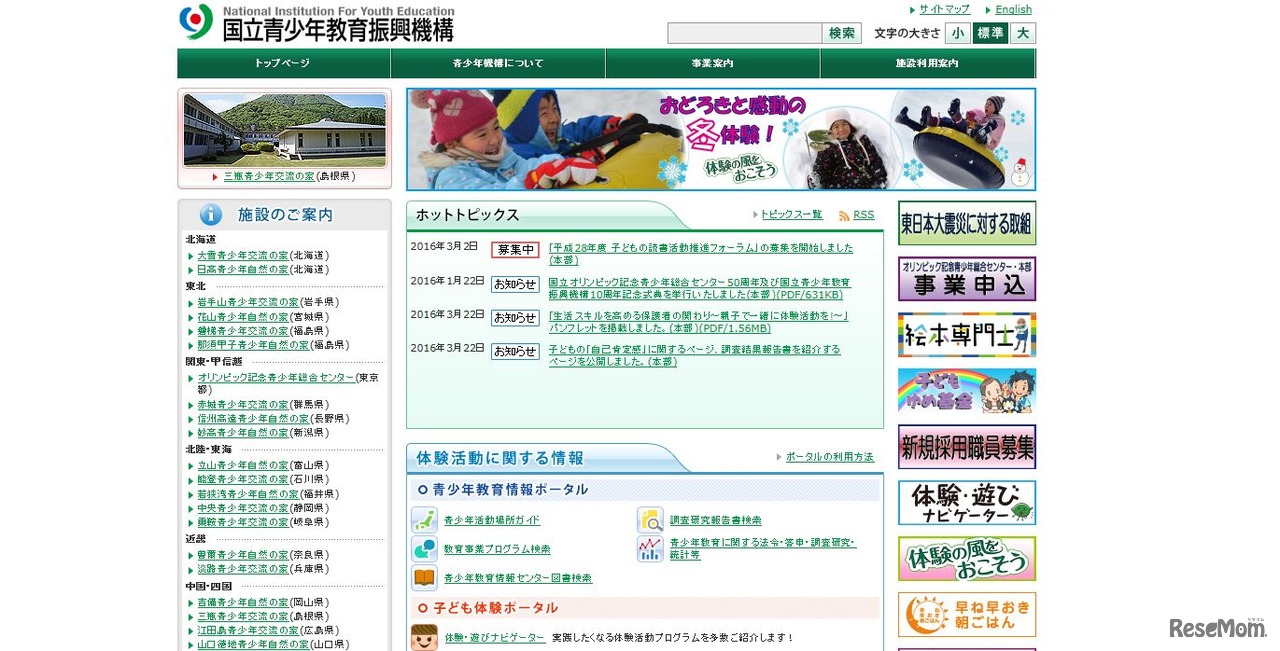Click the winter experience banner image

click(x=720, y=138)
